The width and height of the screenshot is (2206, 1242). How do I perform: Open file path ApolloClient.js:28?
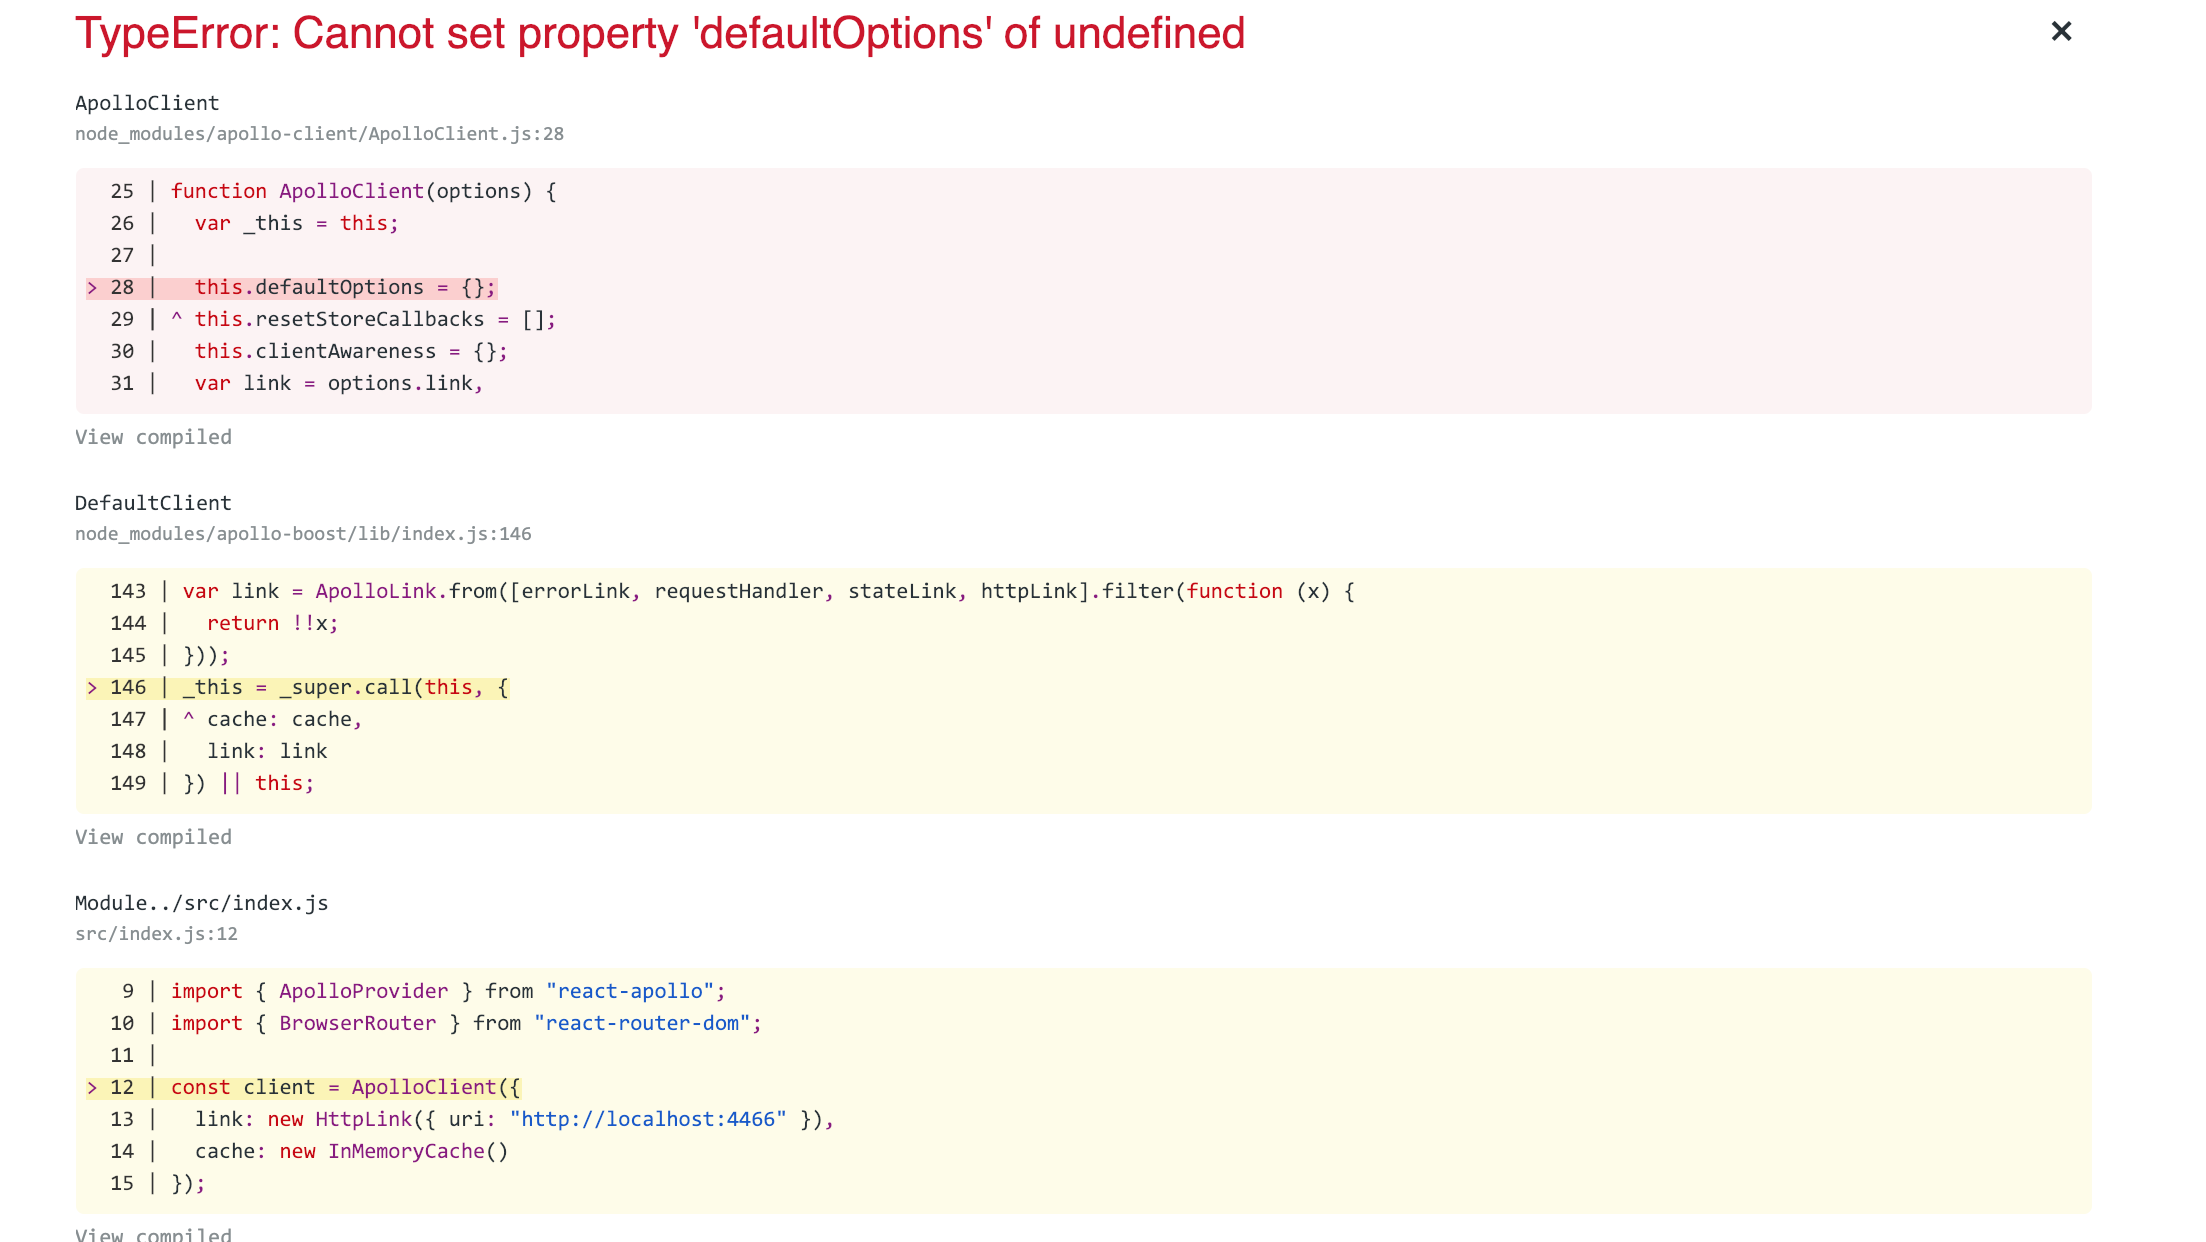[319, 134]
